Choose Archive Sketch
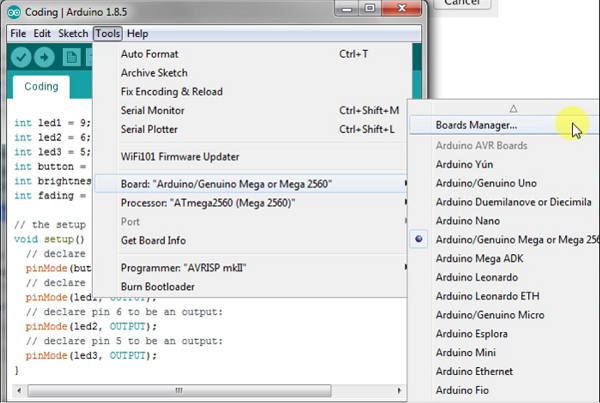 click(251, 73)
